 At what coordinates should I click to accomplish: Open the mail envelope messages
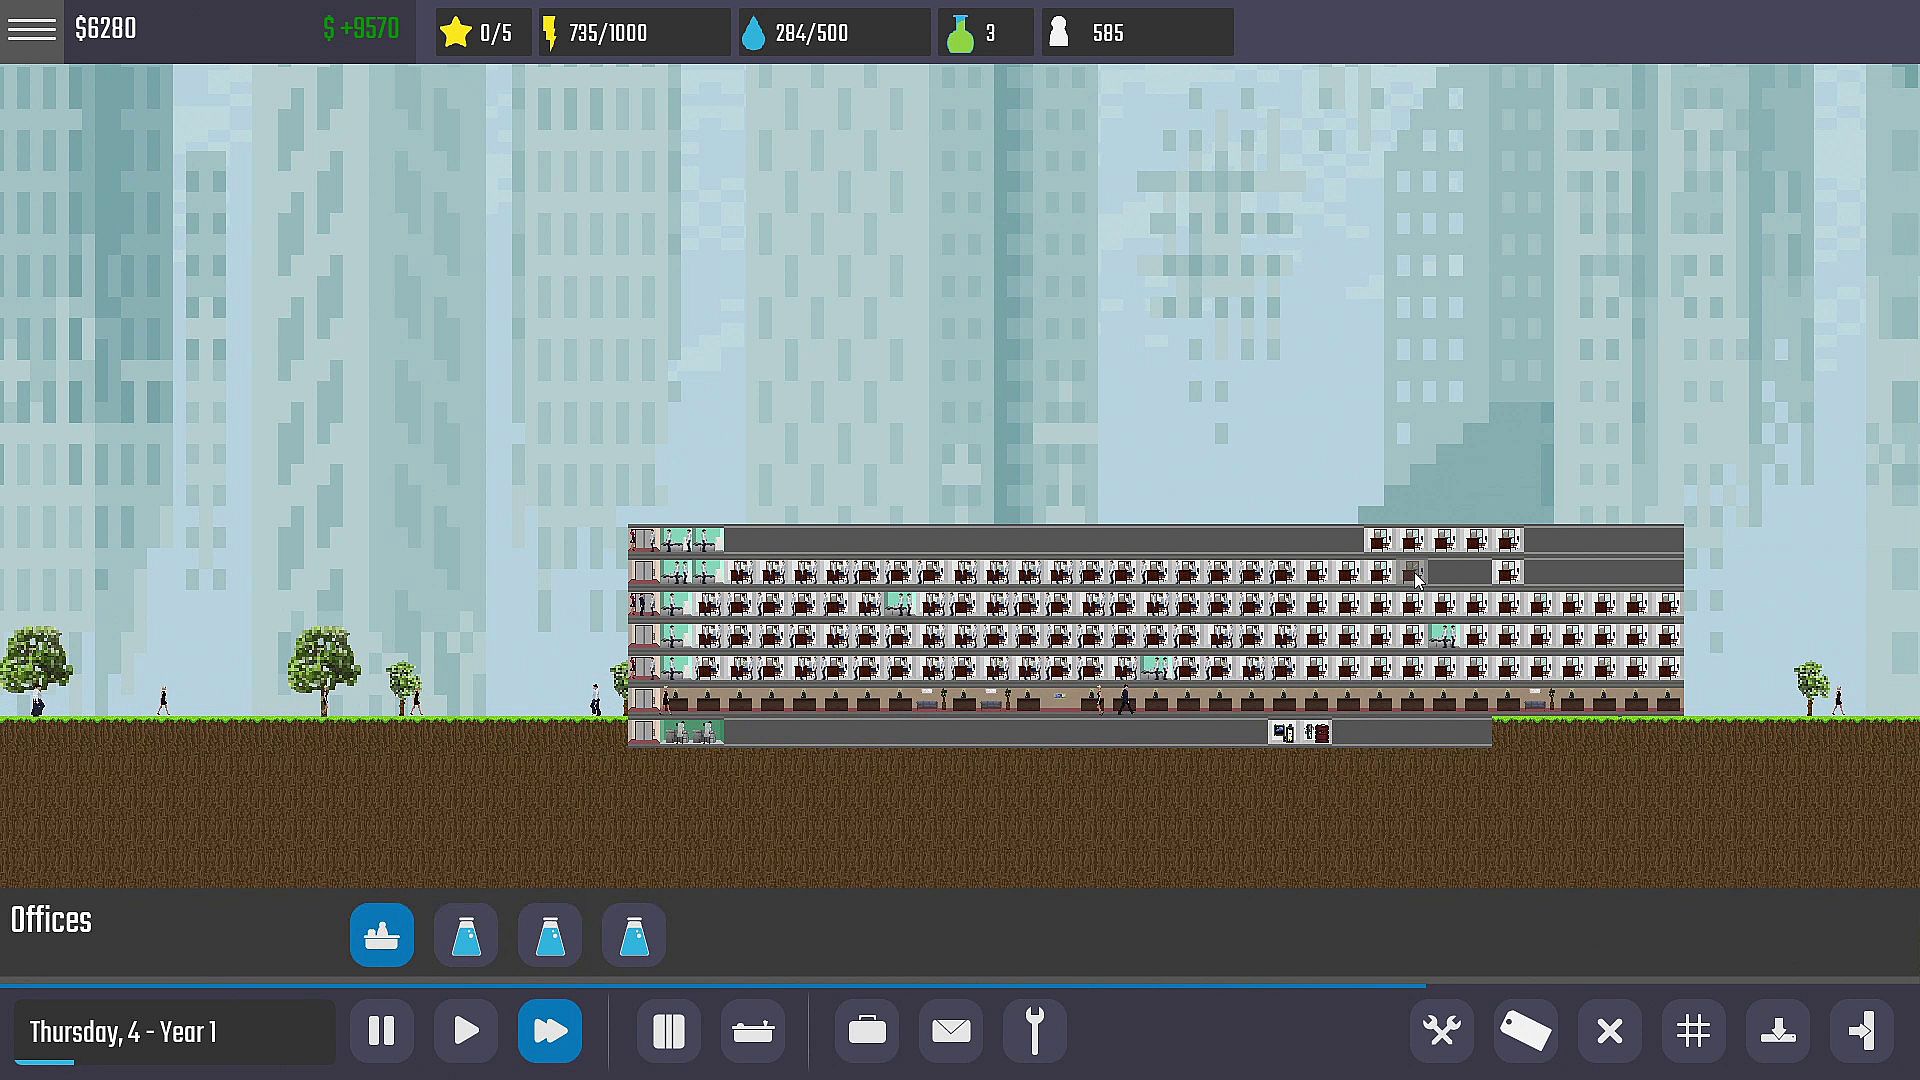tap(950, 1031)
